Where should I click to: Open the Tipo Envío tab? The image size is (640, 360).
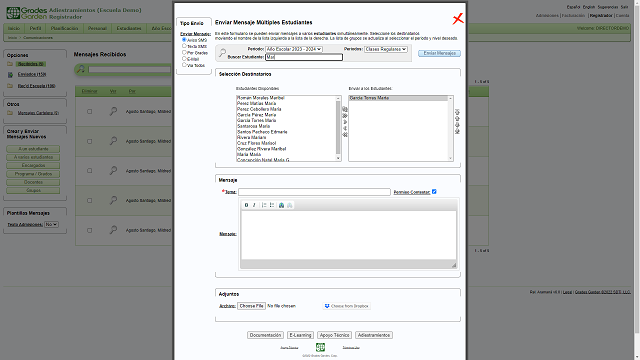(192, 23)
